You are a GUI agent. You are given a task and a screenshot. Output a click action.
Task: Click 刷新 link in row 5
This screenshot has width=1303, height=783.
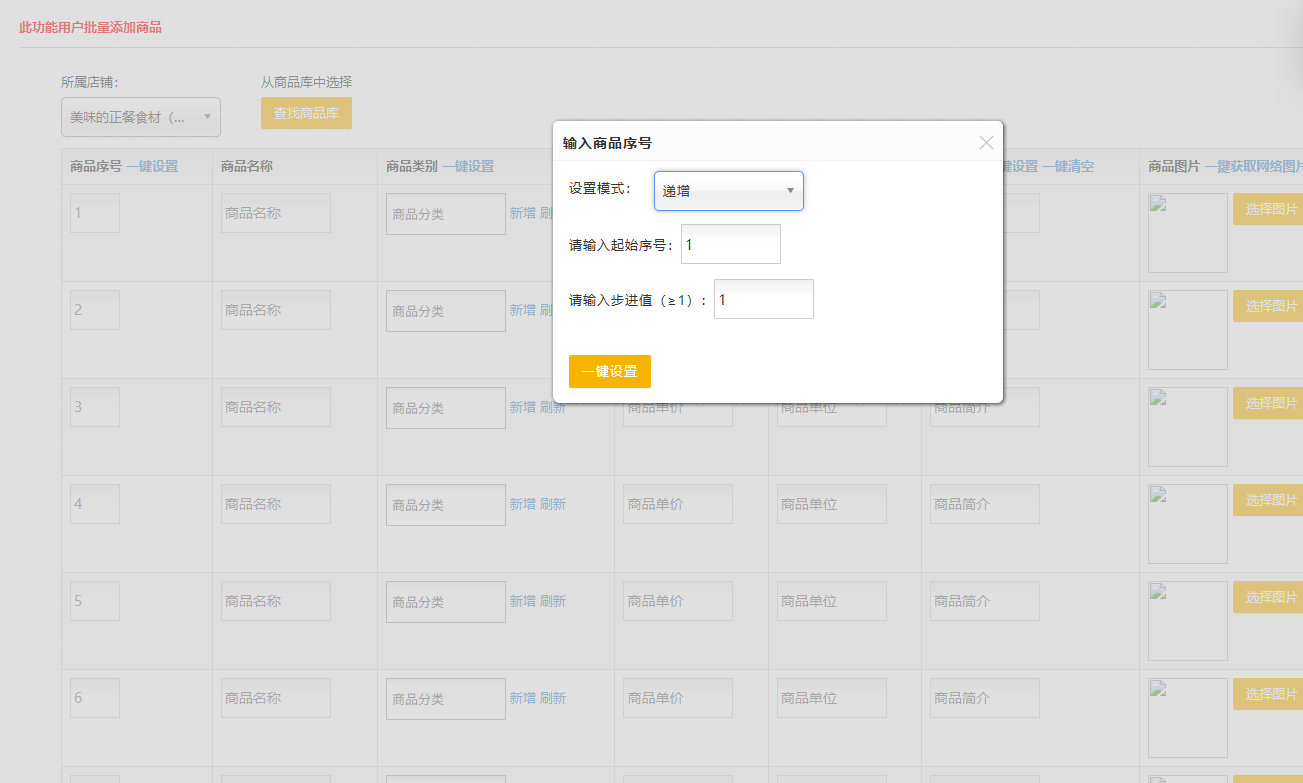coord(553,601)
